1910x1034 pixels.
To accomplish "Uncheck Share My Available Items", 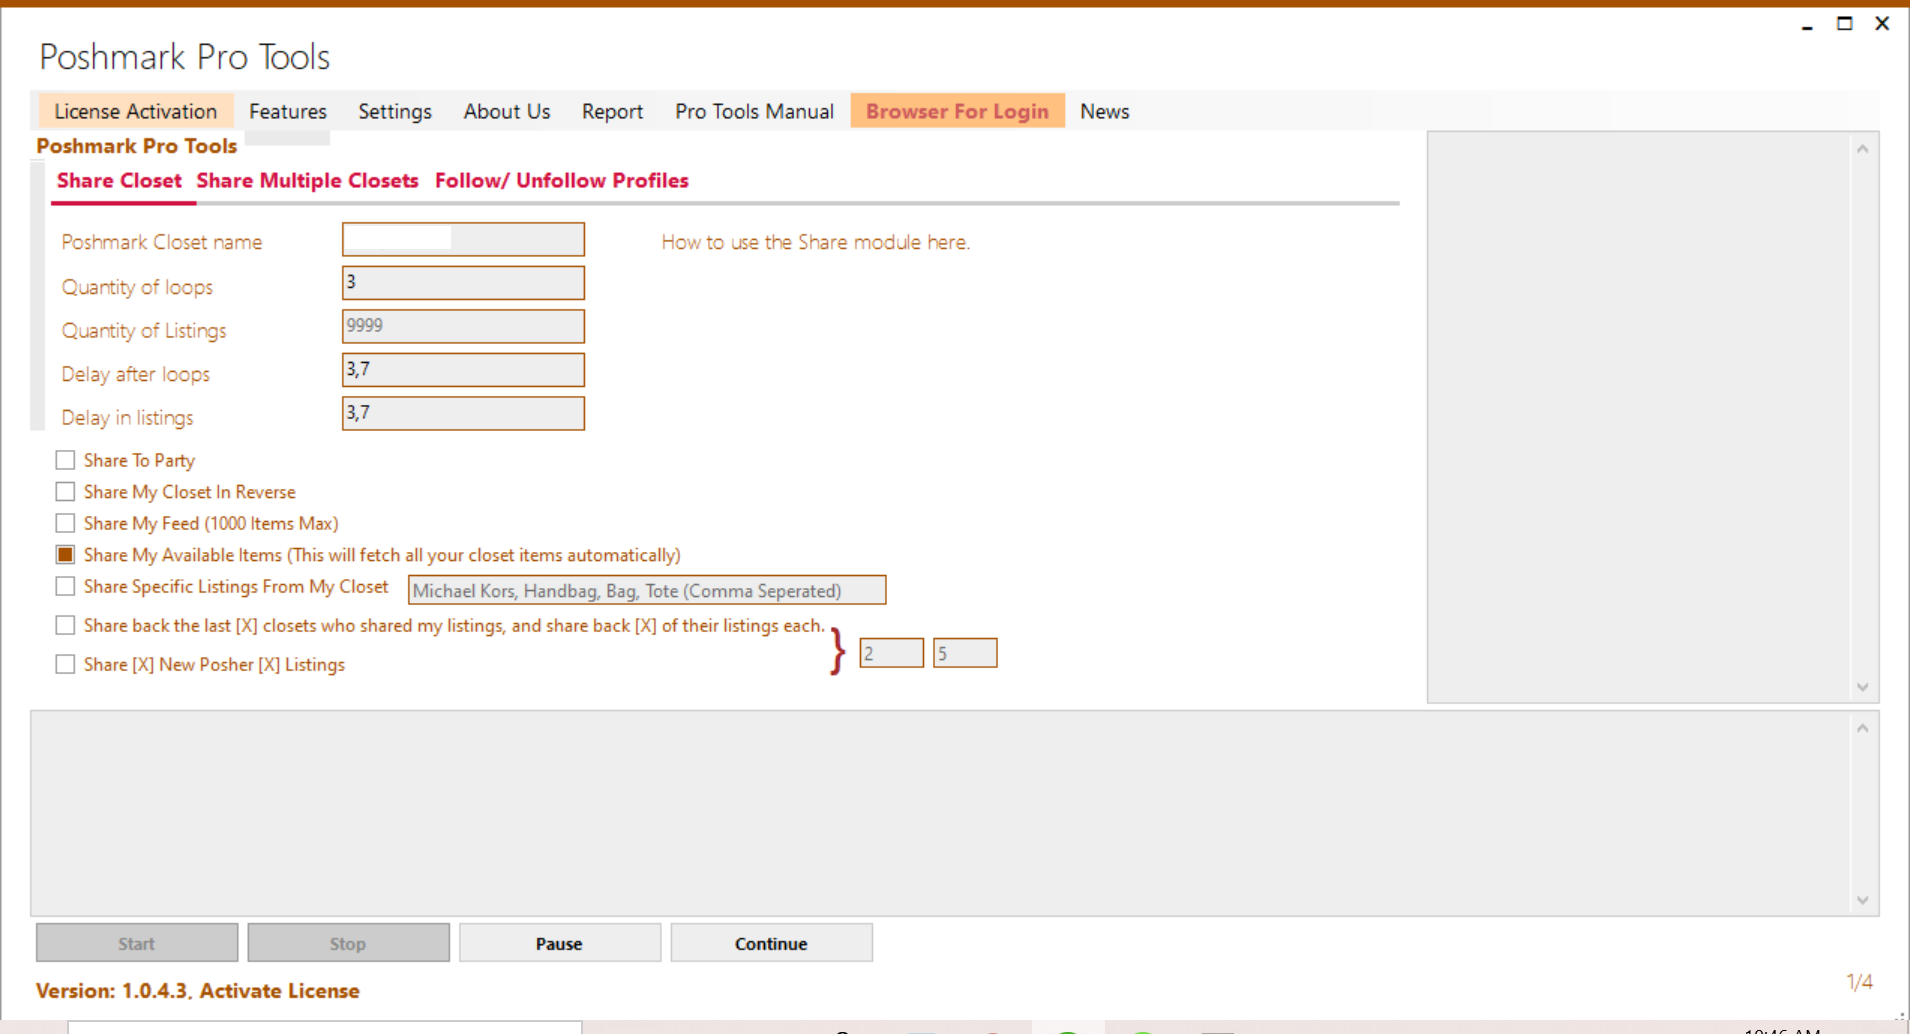I will tap(65, 555).
